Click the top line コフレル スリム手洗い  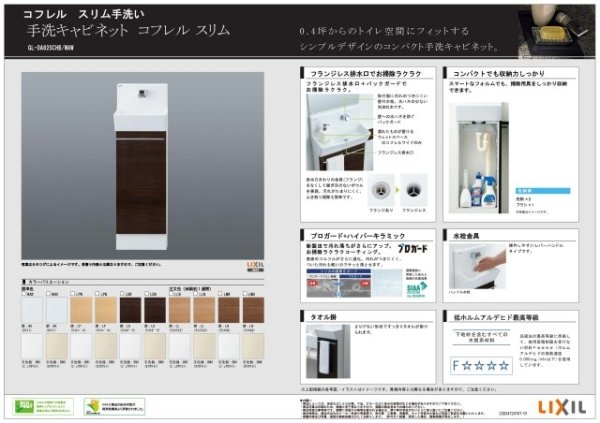click(x=84, y=14)
